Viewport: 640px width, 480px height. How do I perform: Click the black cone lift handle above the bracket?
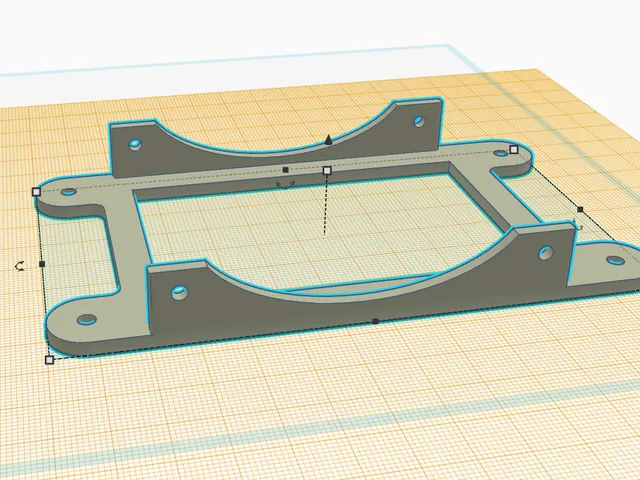tap(328, 140)
